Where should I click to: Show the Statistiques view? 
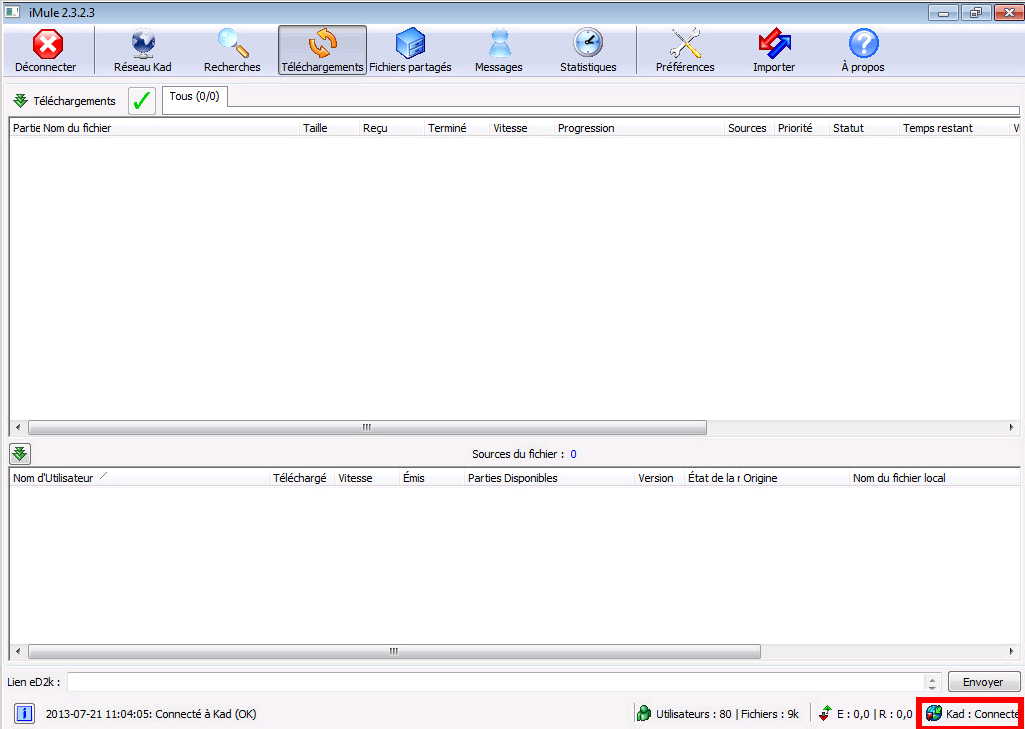pos(588,50)
